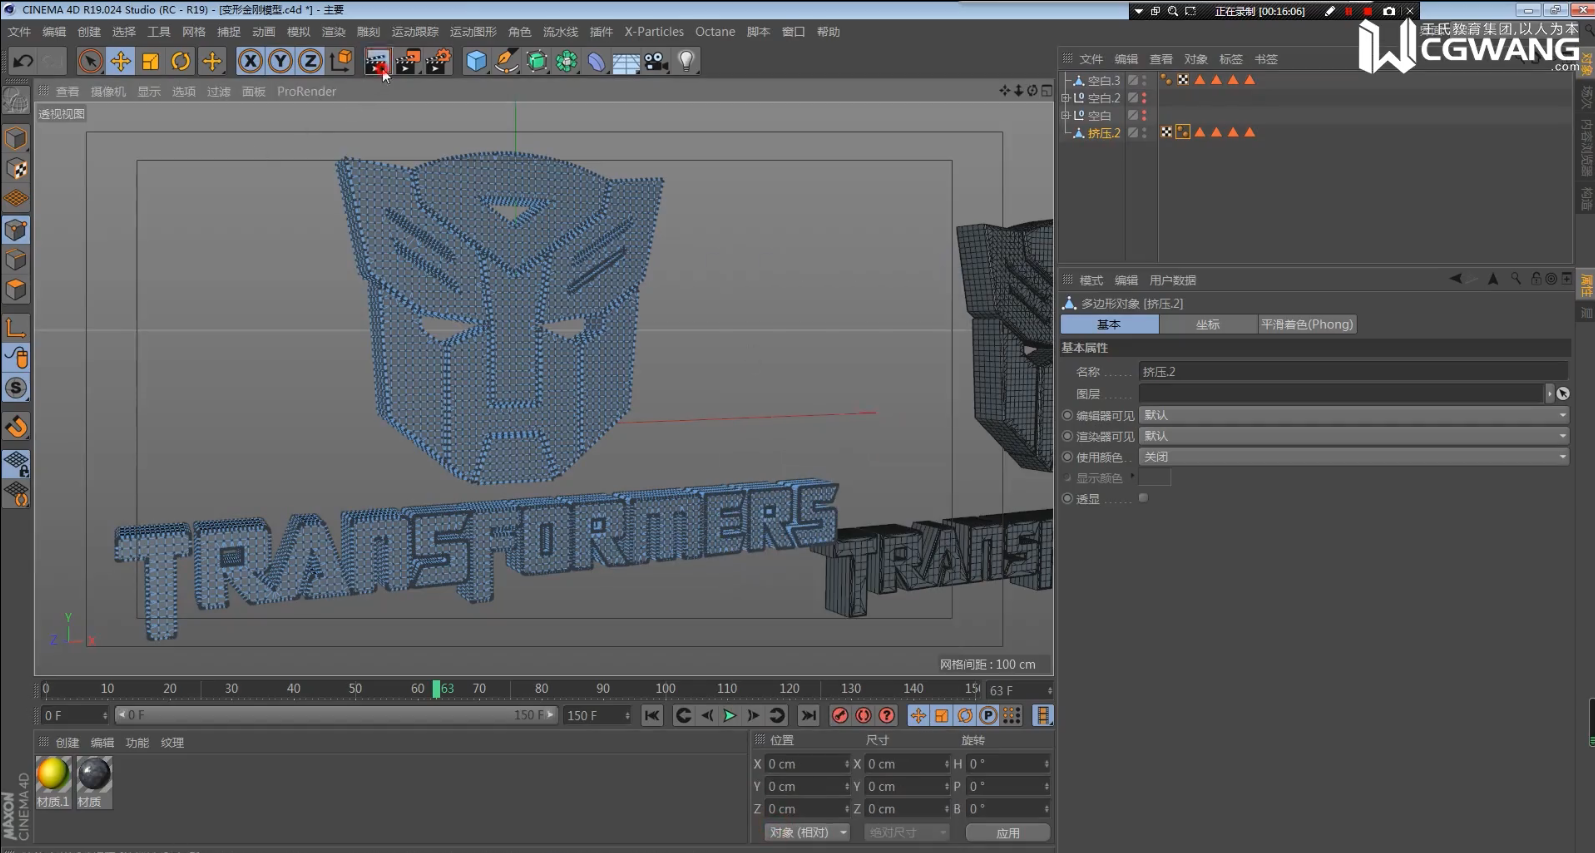Open the 渲染 main menu
This screenshot has width=1595, height=853.
tap(334, 32)
